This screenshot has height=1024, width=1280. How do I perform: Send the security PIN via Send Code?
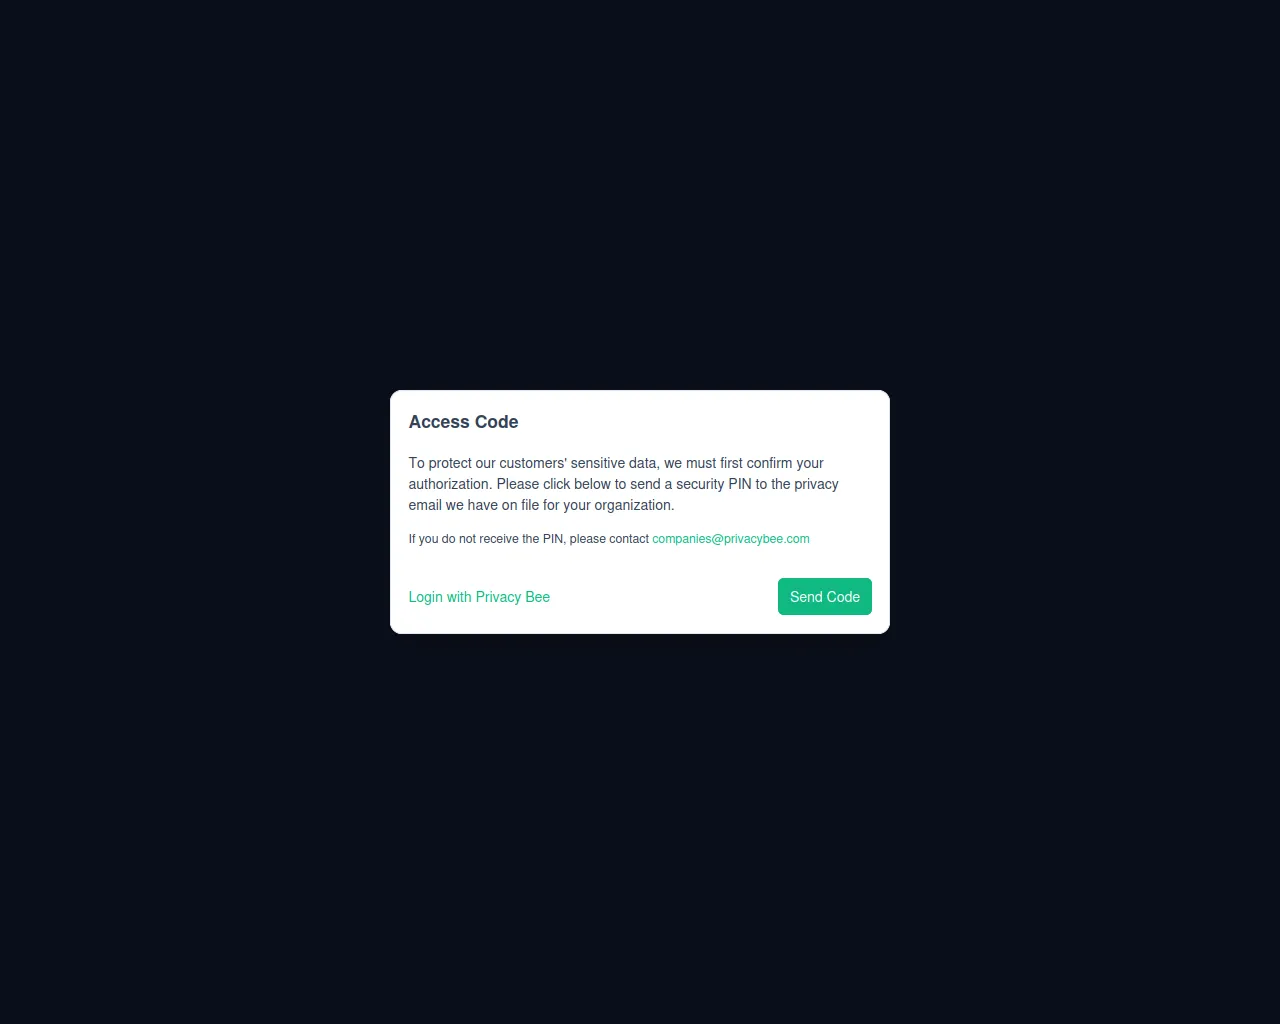824,596
